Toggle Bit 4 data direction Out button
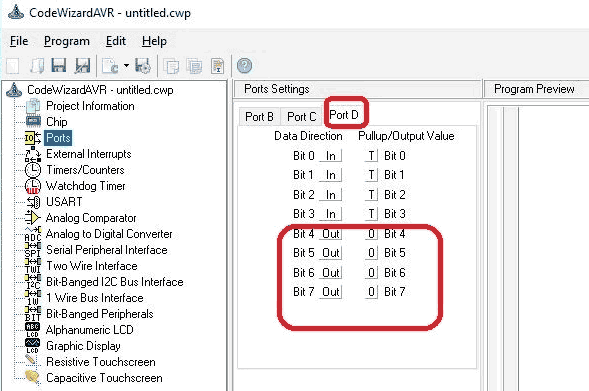 pos(331,234)
